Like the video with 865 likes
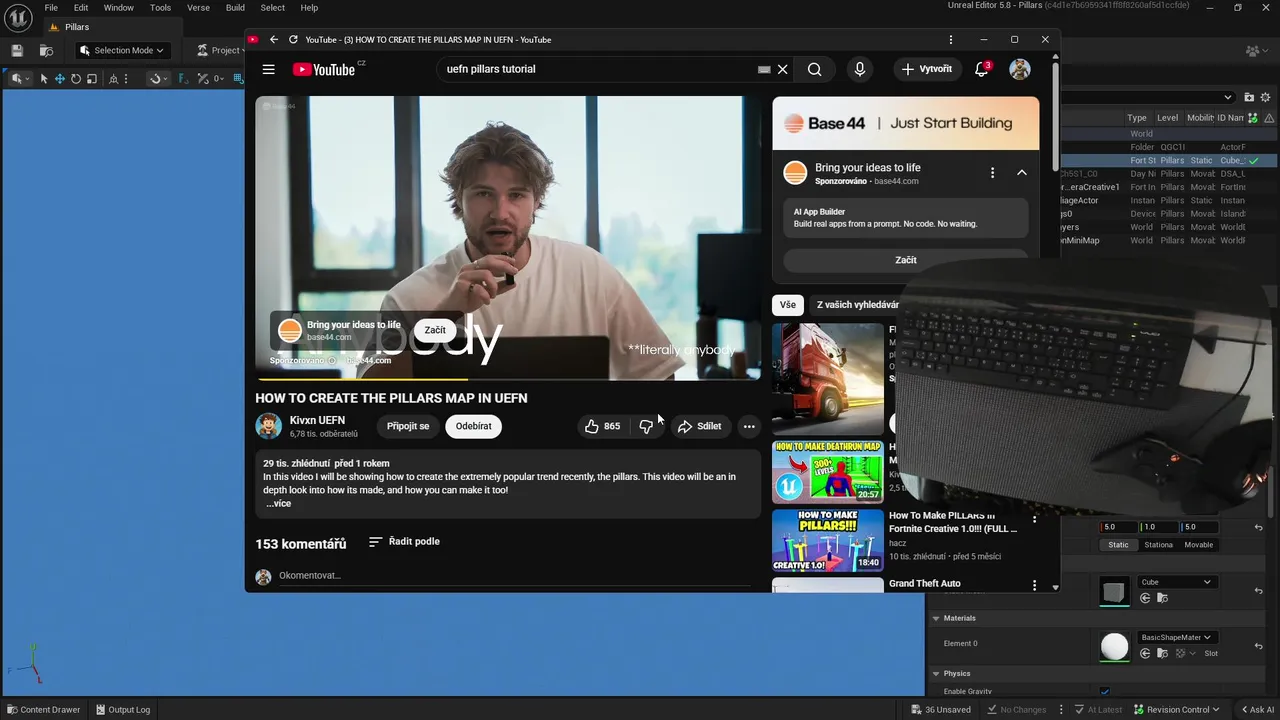 coord(603,426)
